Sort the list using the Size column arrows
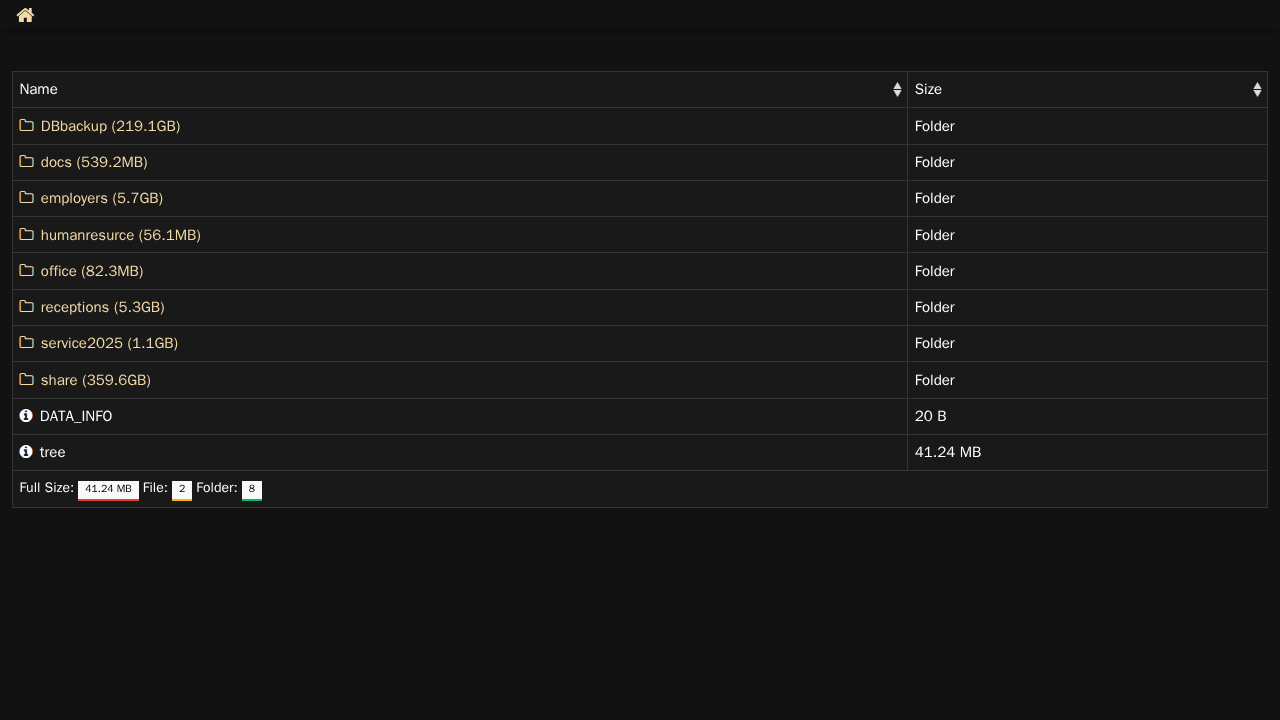The width and height of the screenshot is (1280, 720). [1257, 90]
